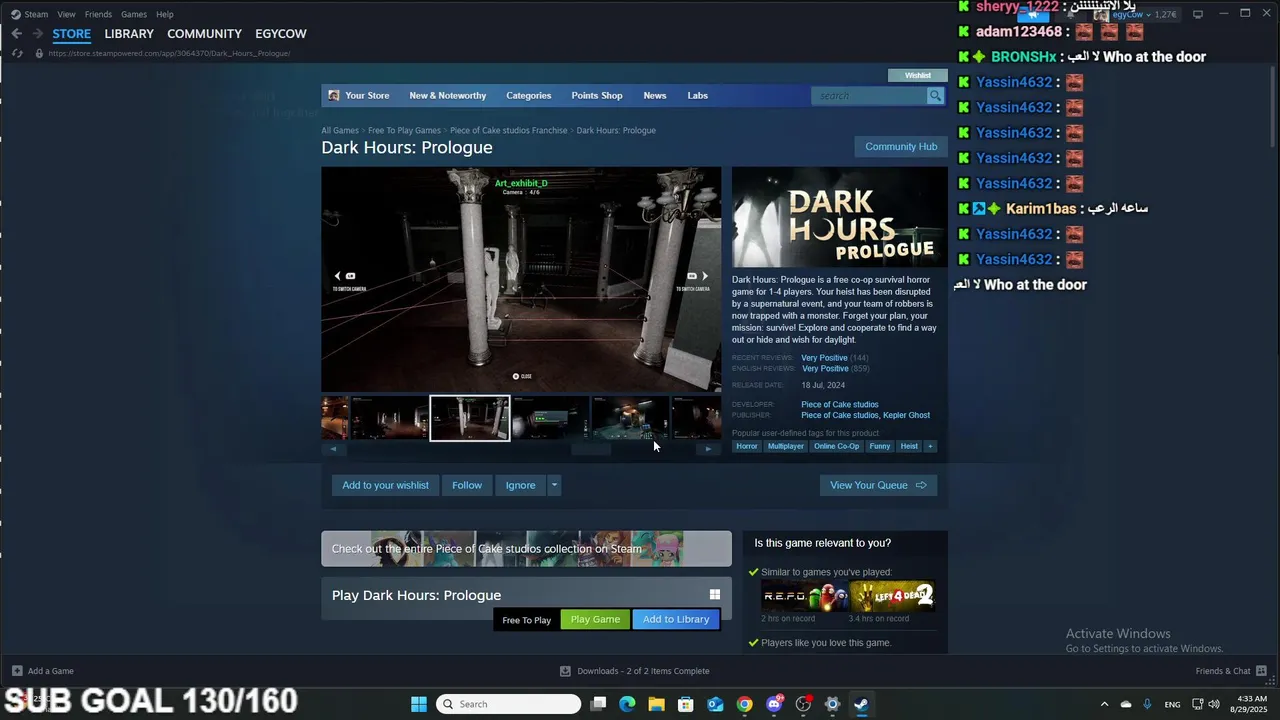Image resolution: width=1280 pixels, height=720 pixels.
Task: Click Add to Library
Action: (x=676, y=619)
